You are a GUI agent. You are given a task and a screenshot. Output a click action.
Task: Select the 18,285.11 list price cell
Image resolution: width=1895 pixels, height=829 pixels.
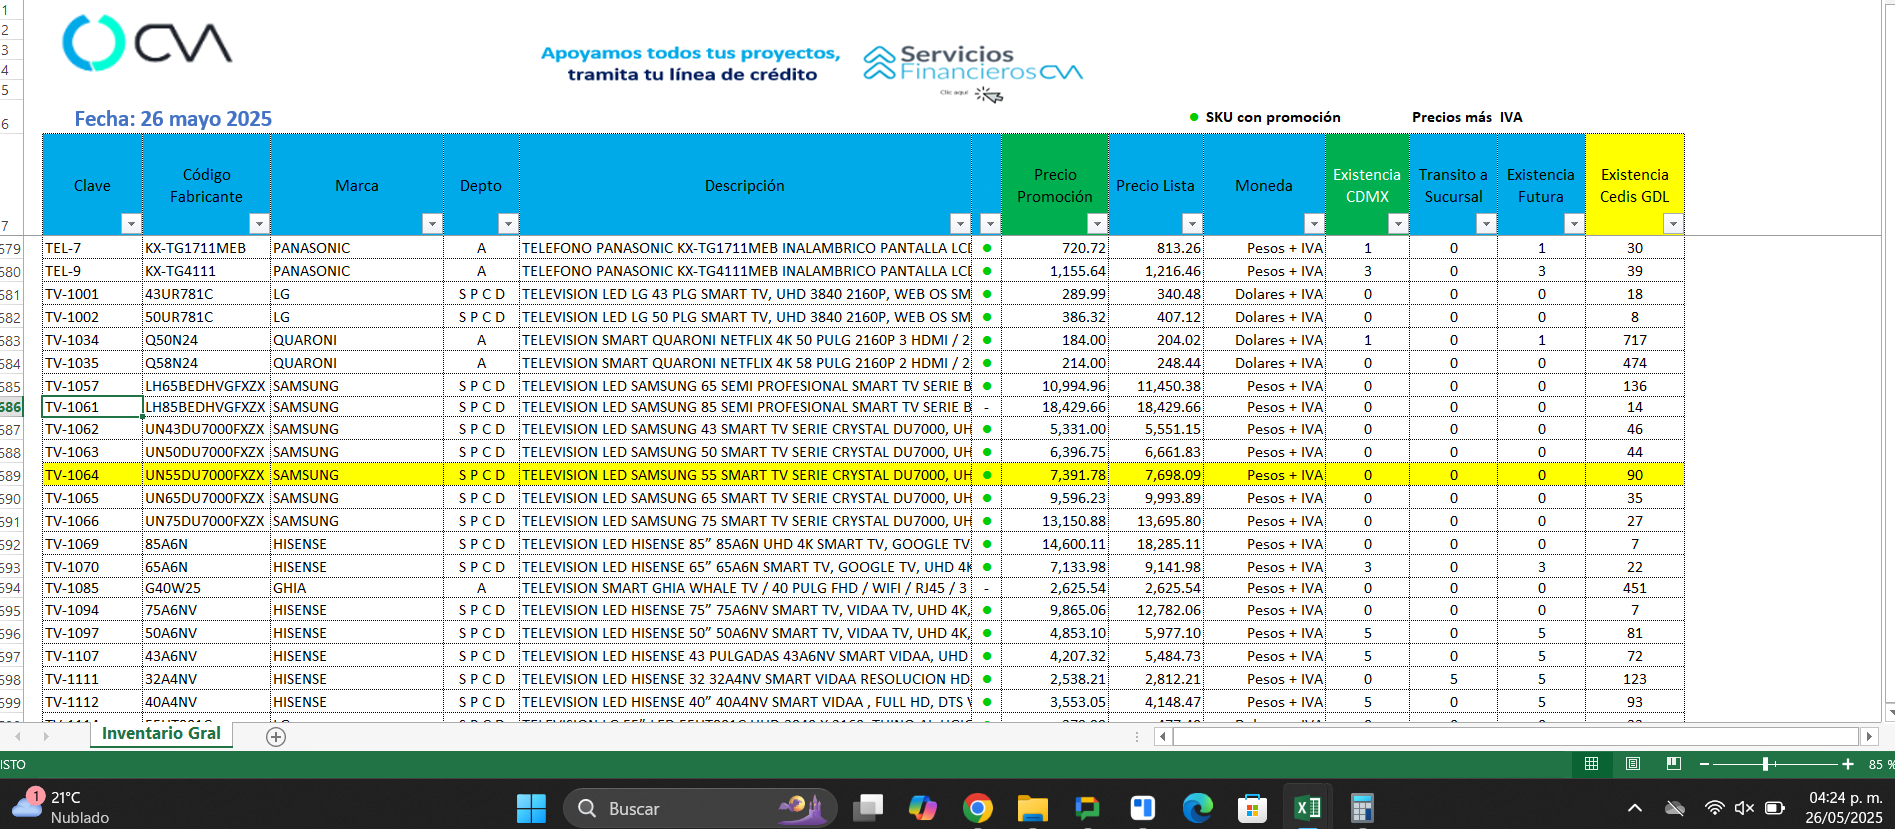click(x=1156, y=544)
